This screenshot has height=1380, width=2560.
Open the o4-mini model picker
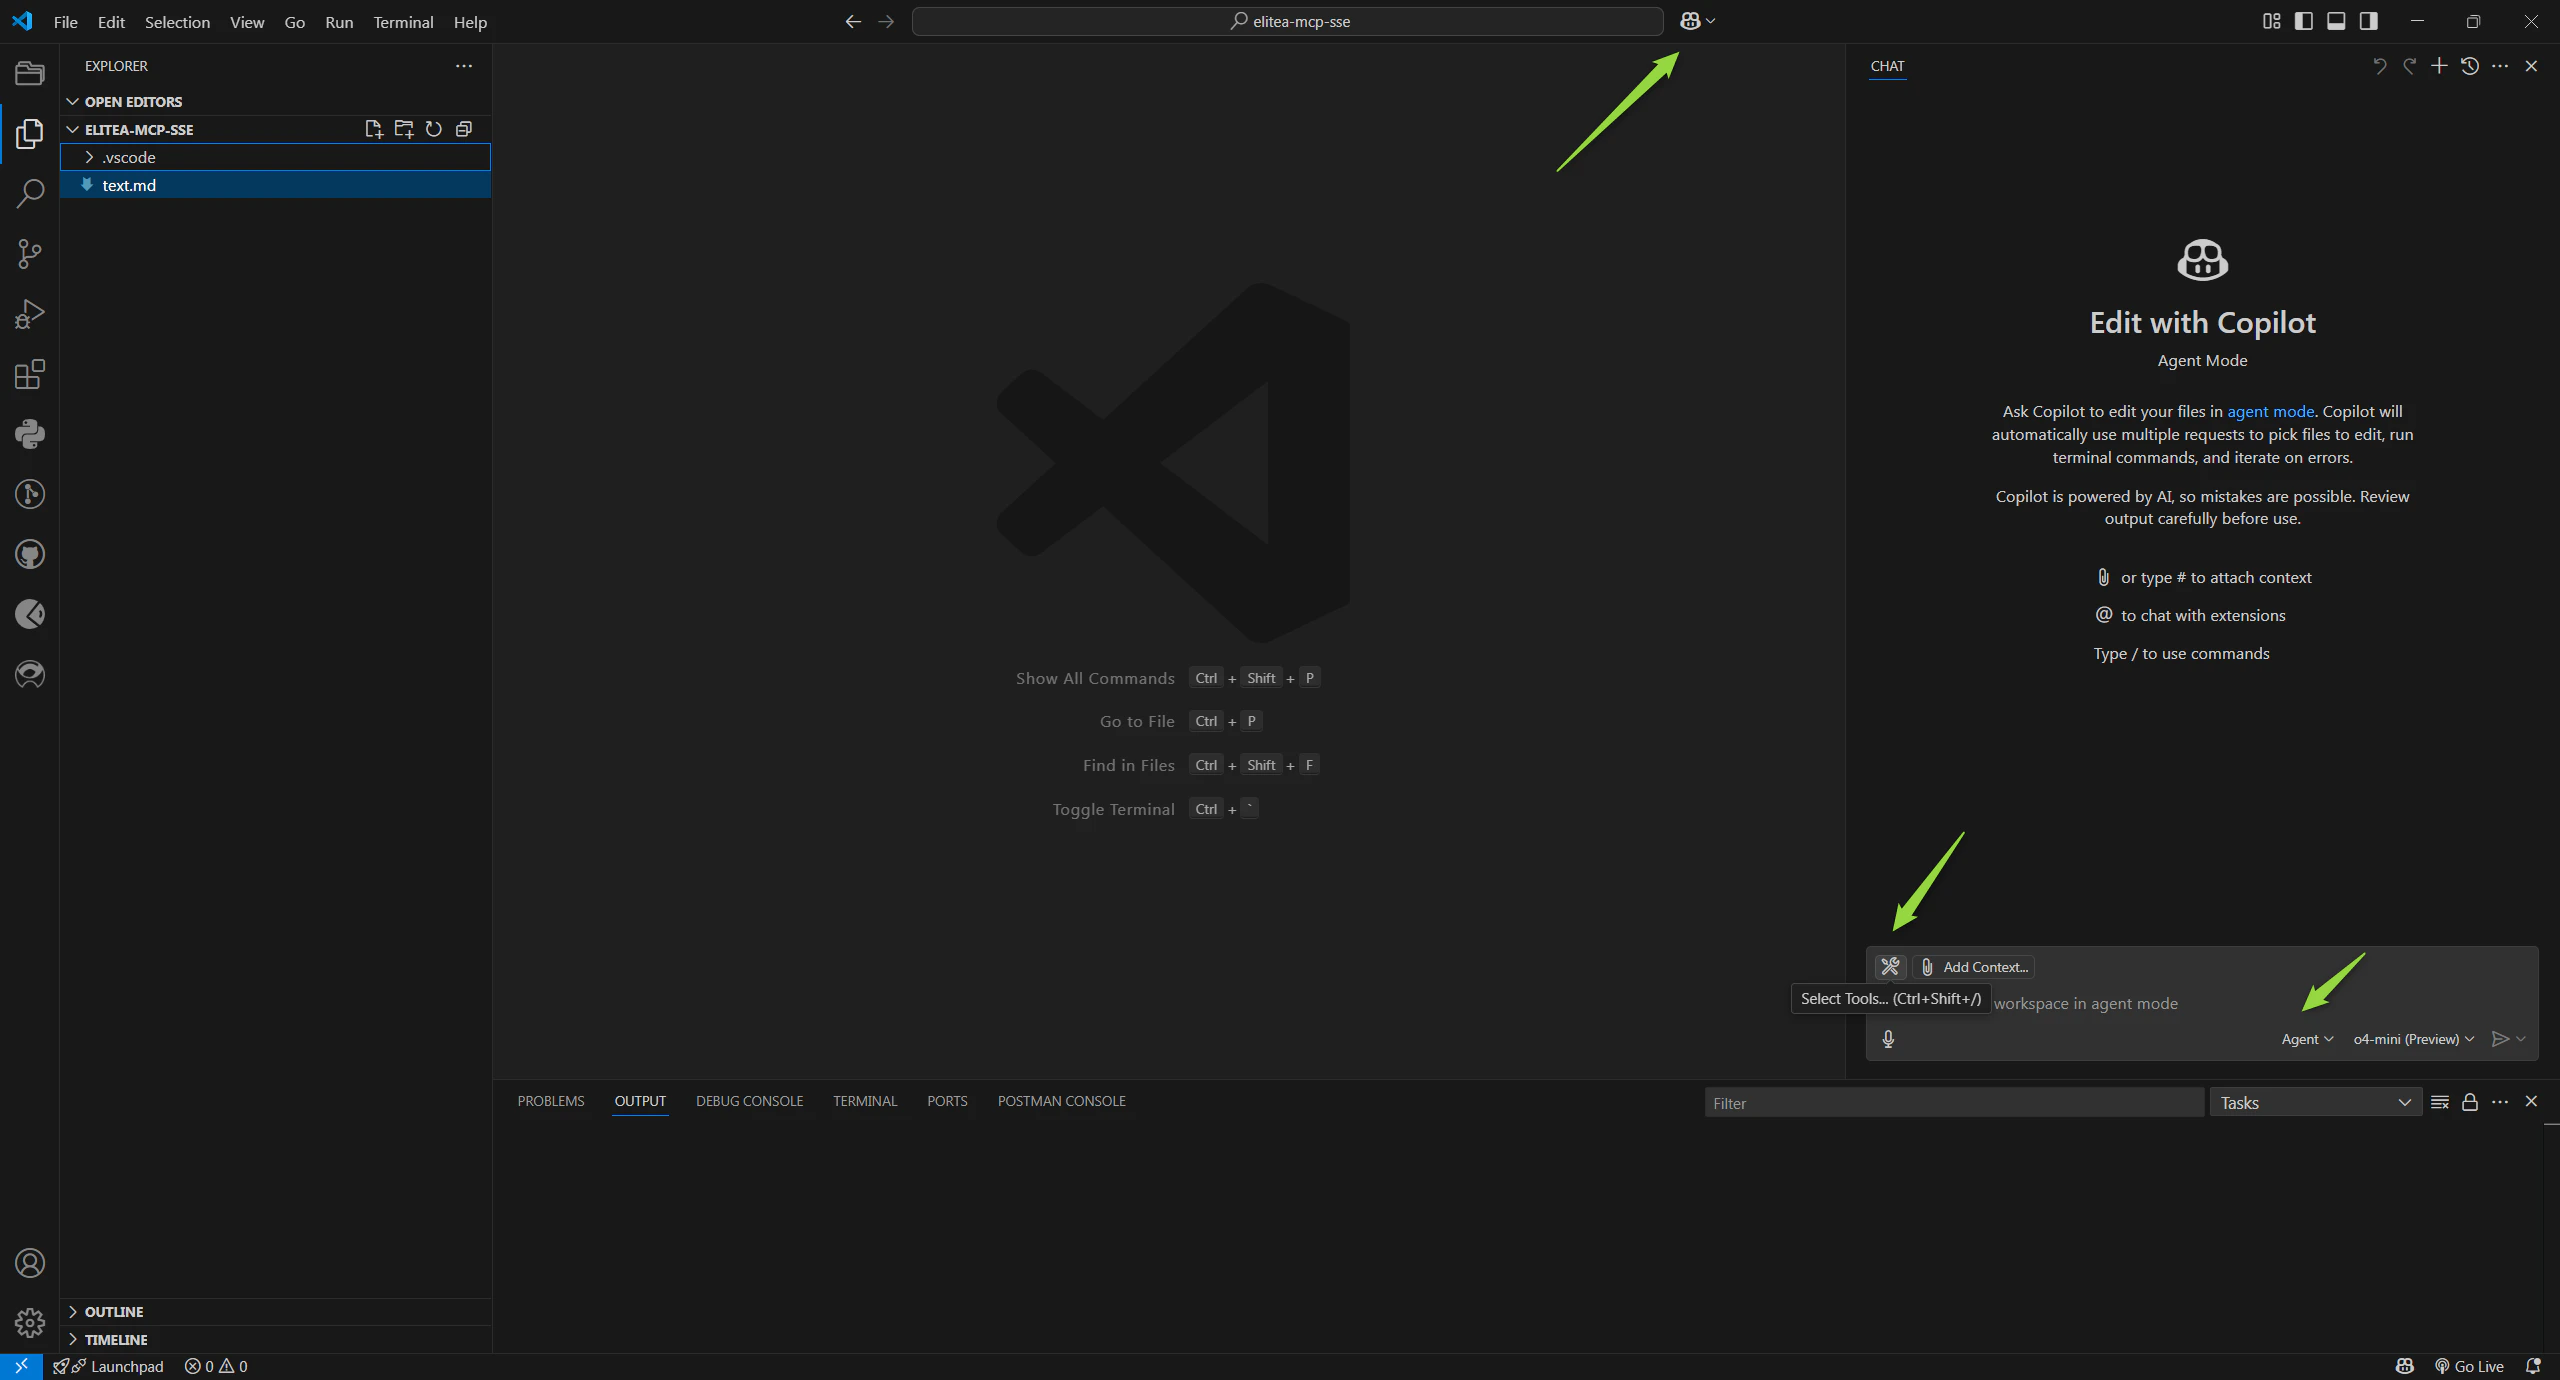(2413, 1039)
